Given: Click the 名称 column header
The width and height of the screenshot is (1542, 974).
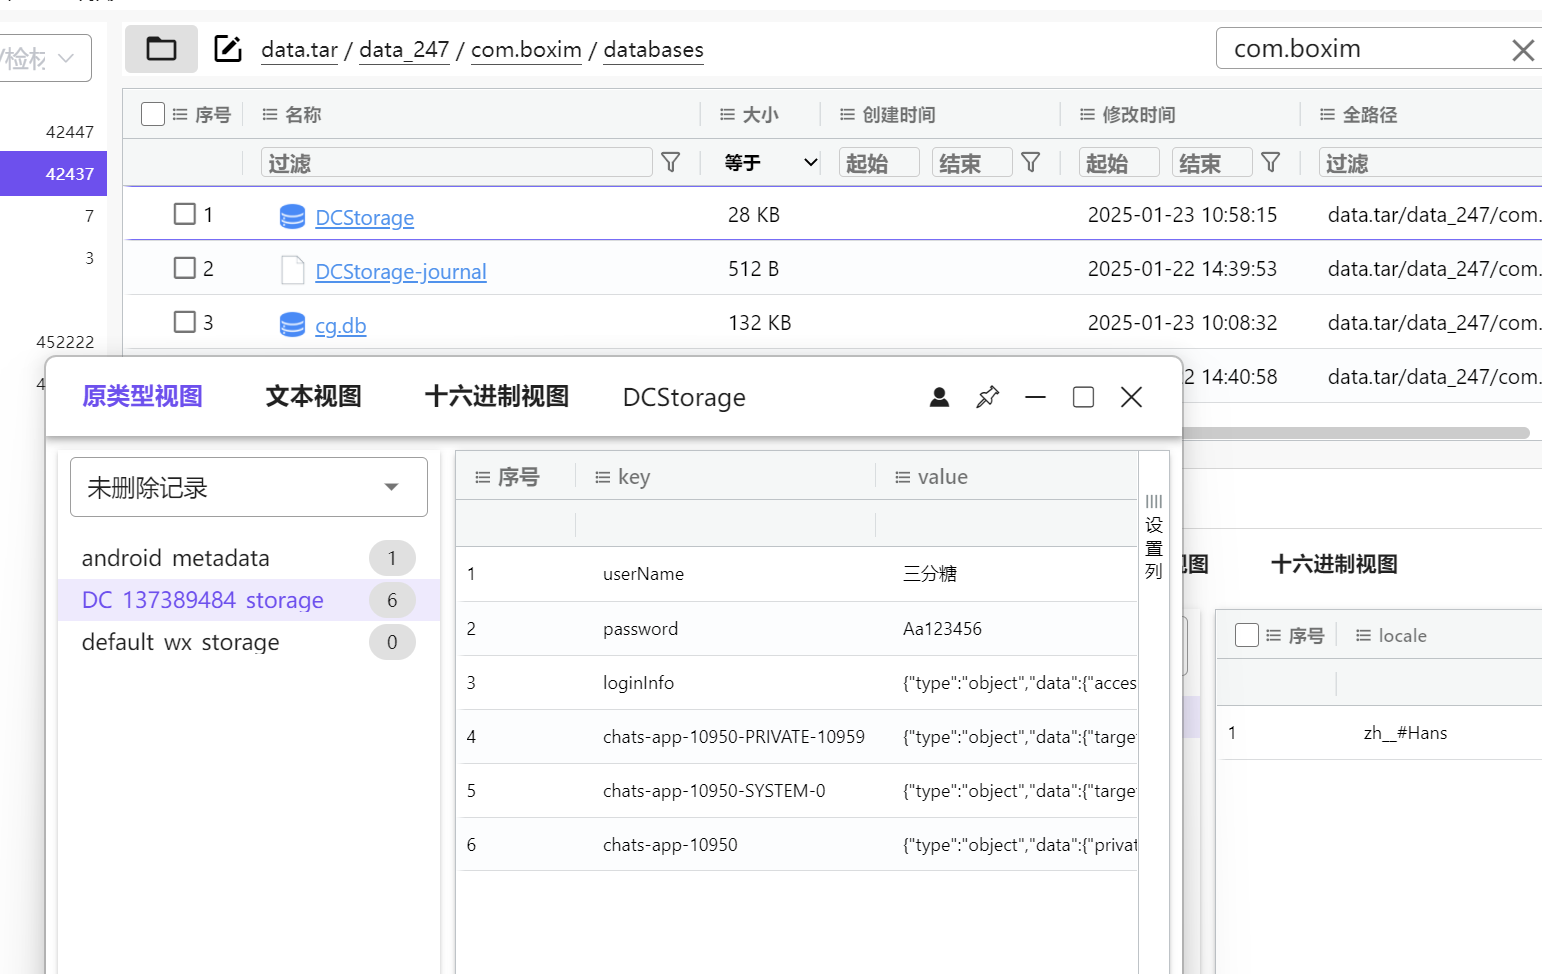Looking at the screenshot, I should tap(303, 115).
